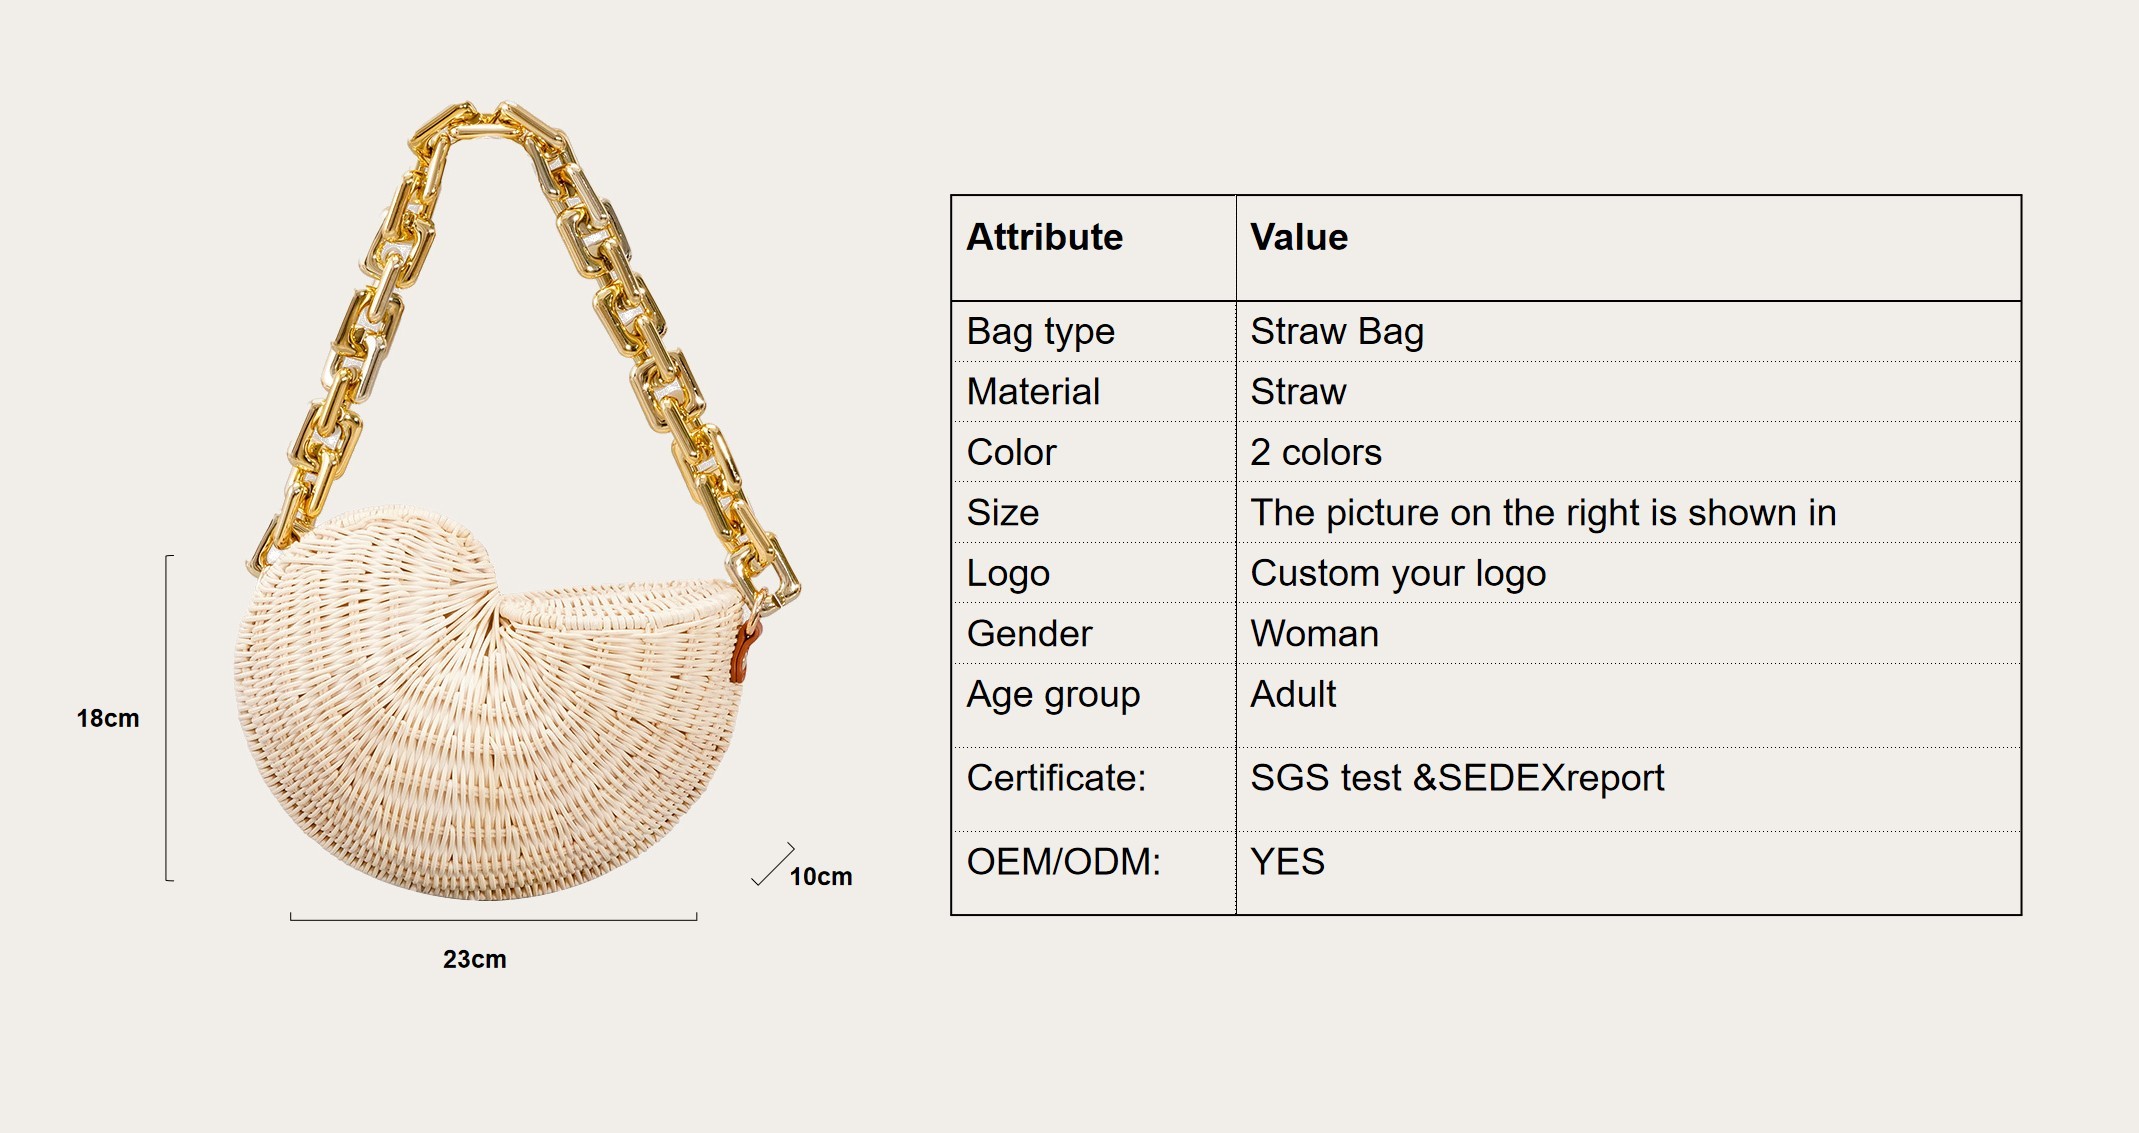The image size is (2139, 1133).
Task: Click the Value column header
Action: point(1299,237)
